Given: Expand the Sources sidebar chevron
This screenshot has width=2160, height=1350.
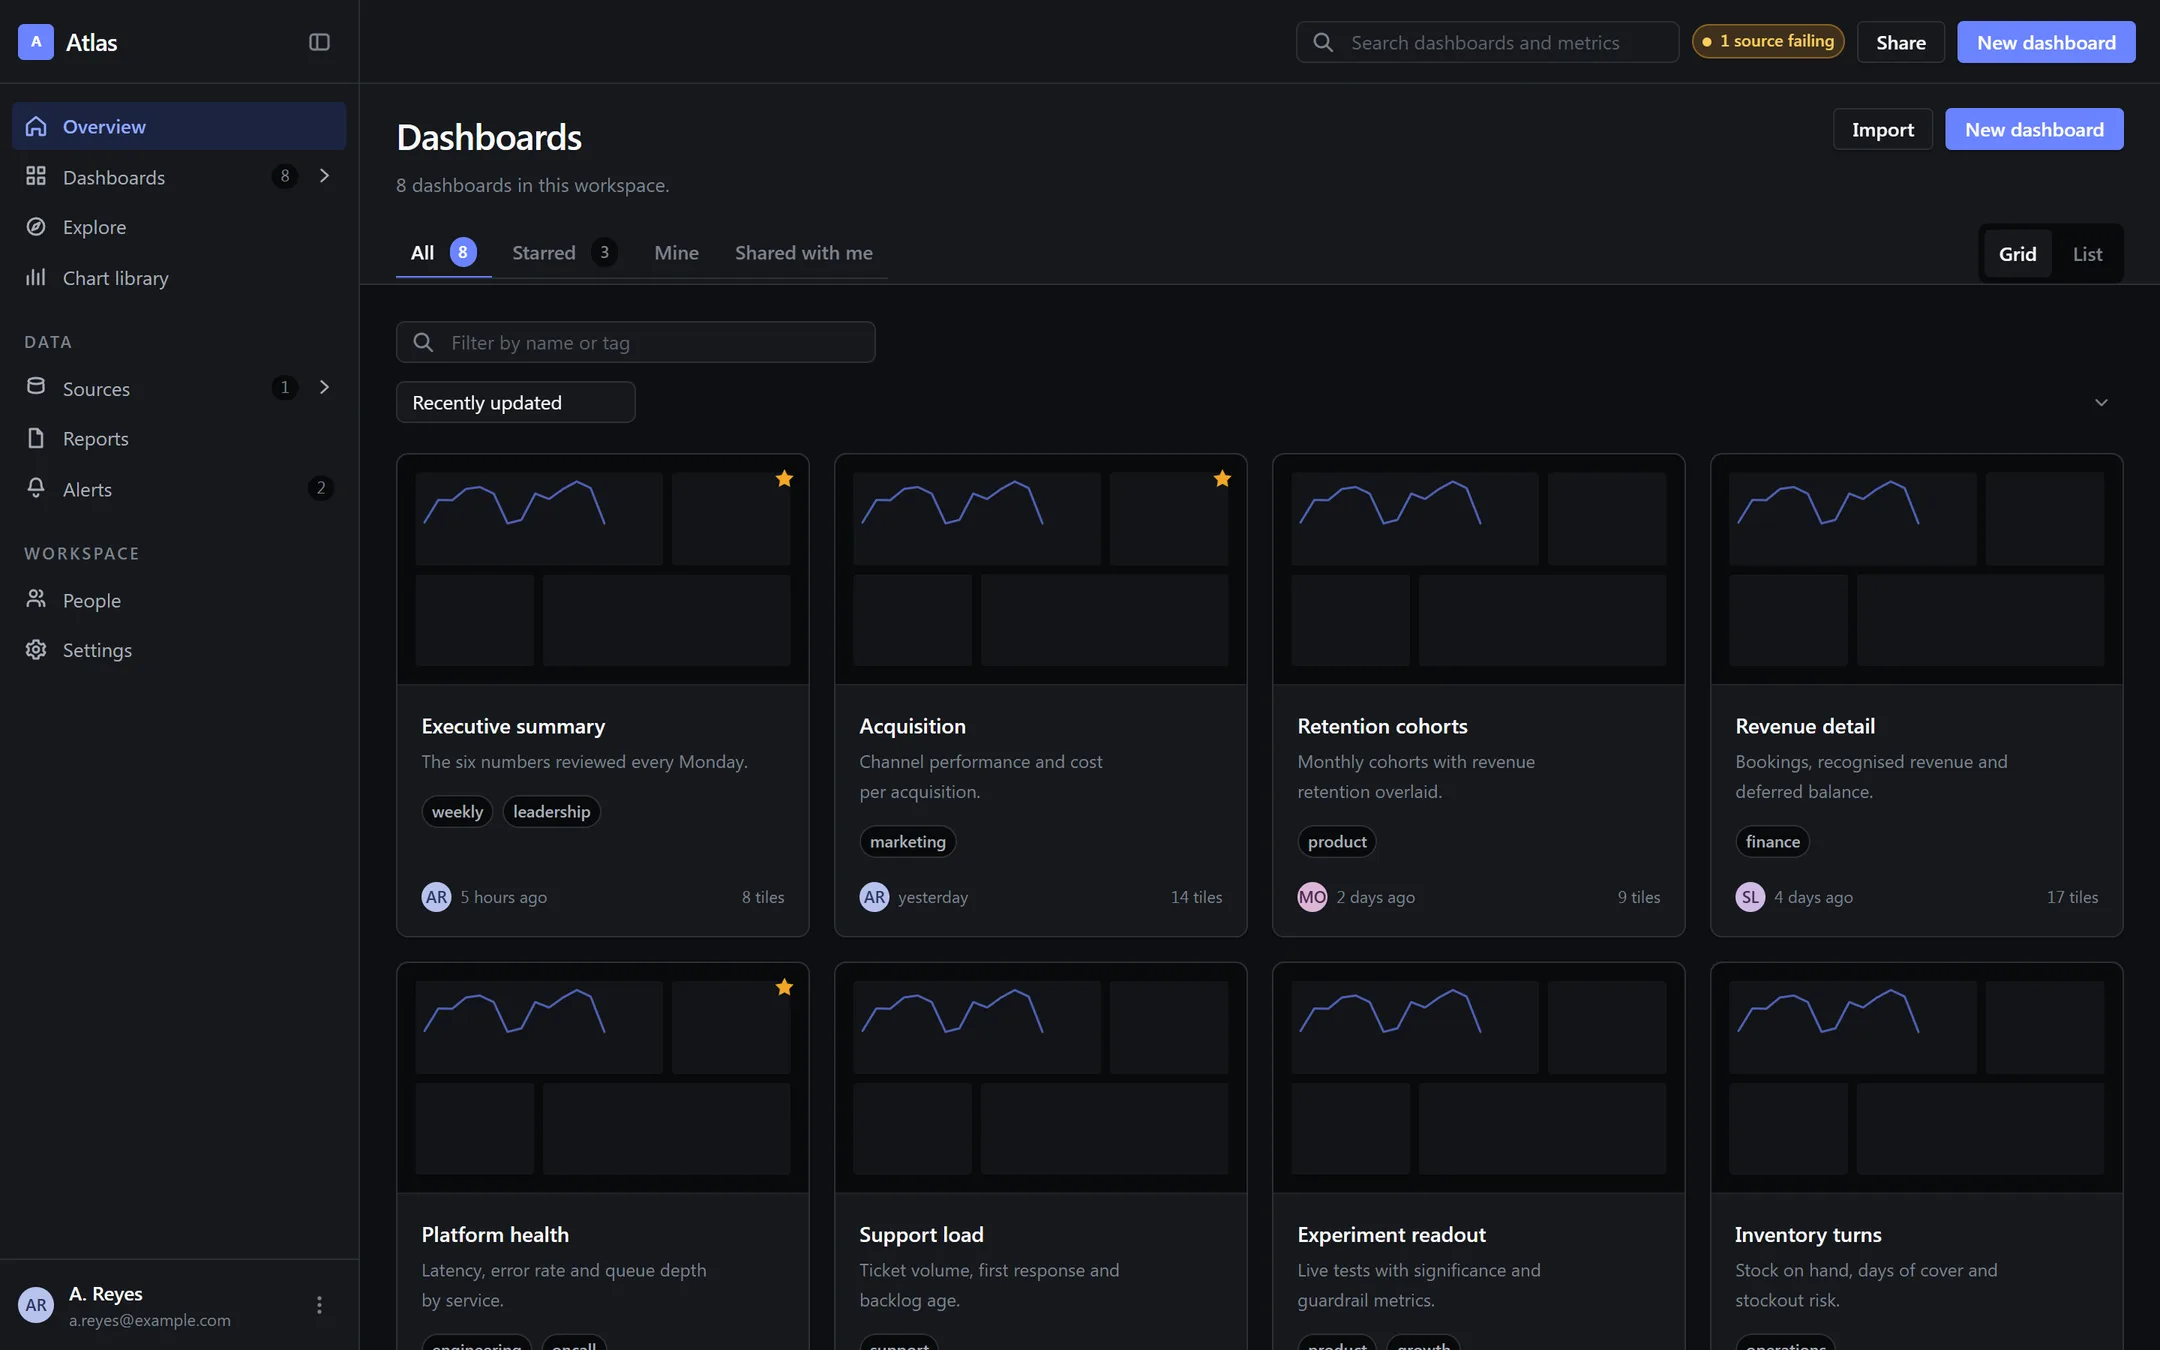Looking at the screenshot, I should pyautogui.click(x=324, y=387).
